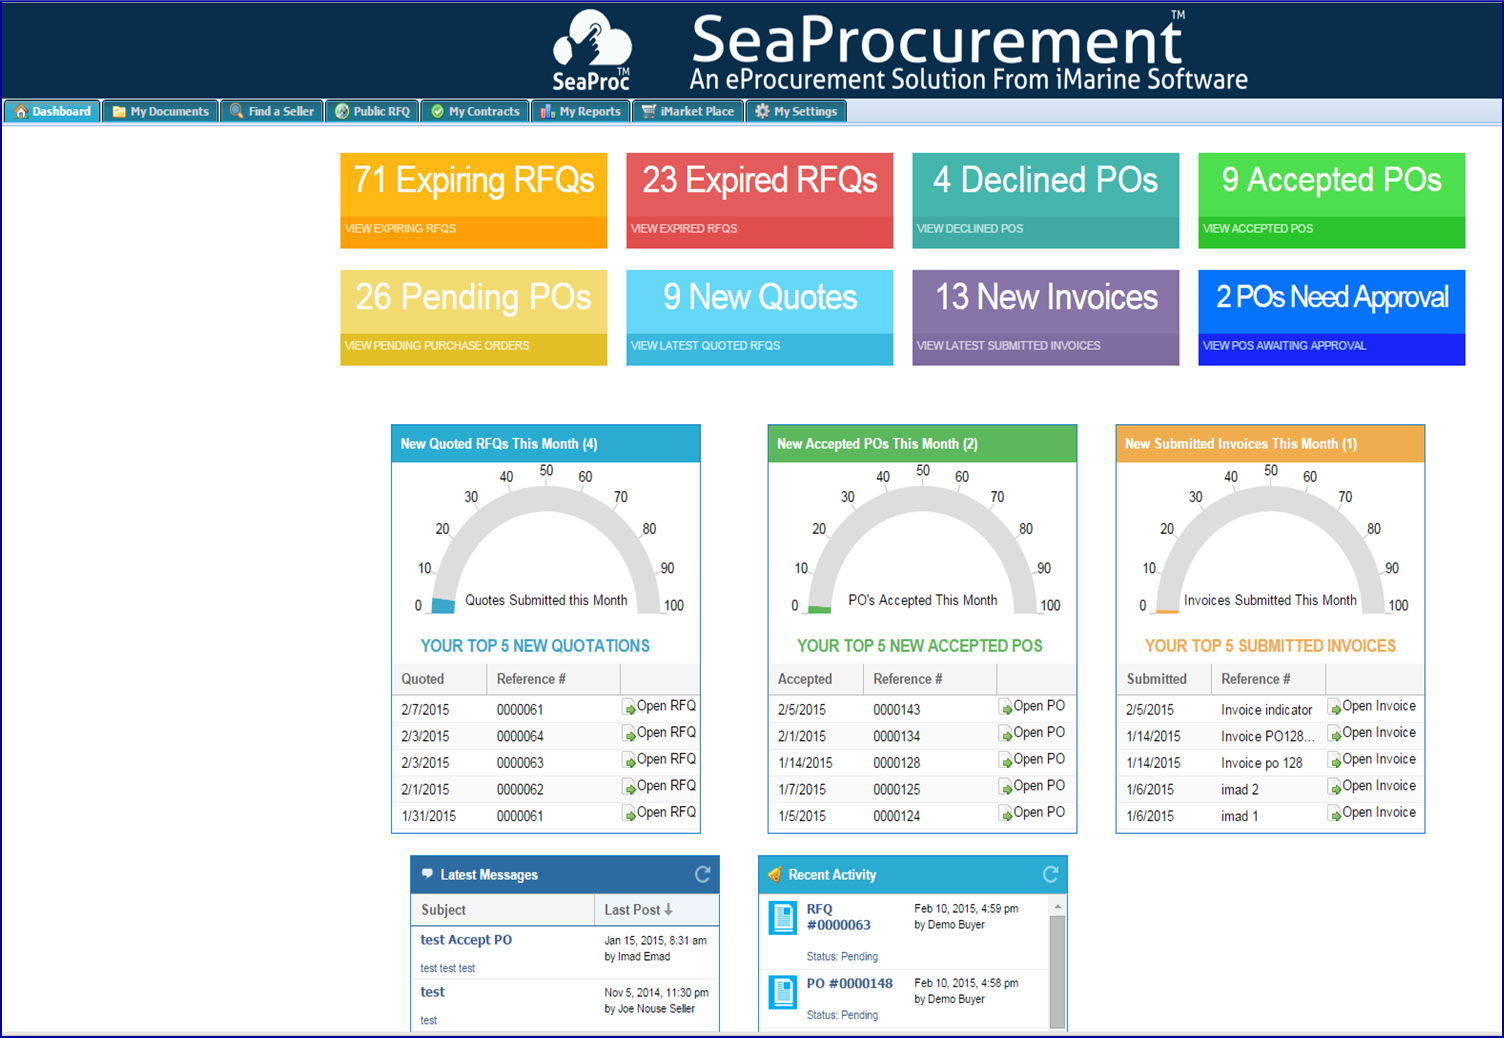Click the Latest Messages speech bubble icon
The image size is (1504, 1038).
point(427,873)
